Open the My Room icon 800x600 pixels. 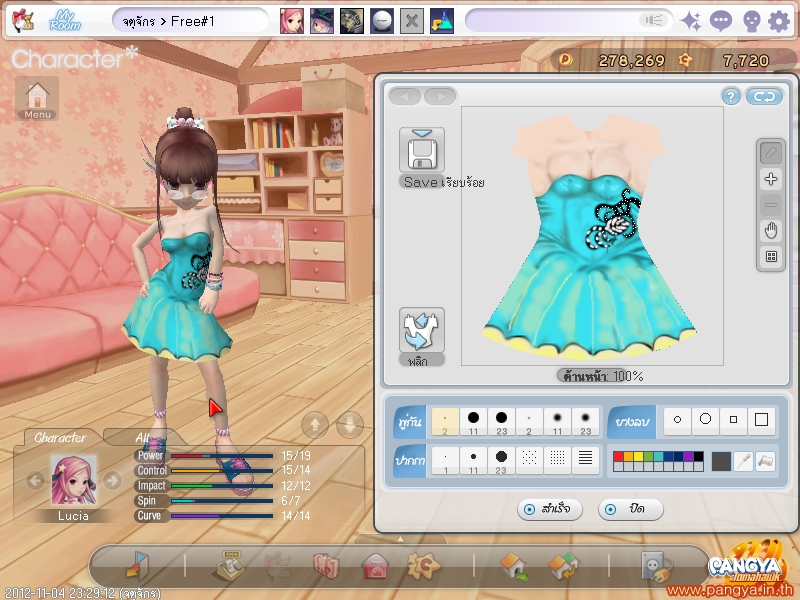pyautogui.click(x=65, y=21)
